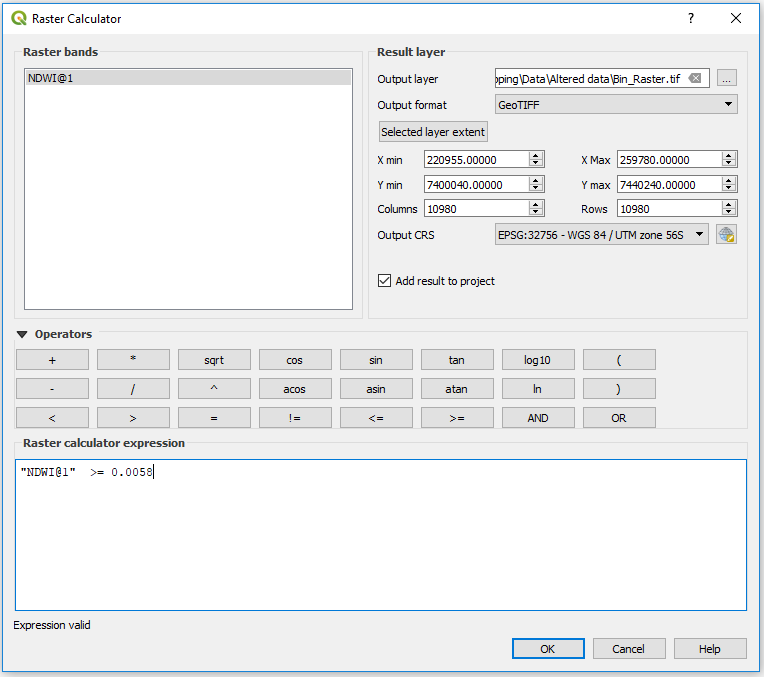The height and width of the screenshot is (677, 764).
Task: Expand the Output CRS combo box
Action: pyautogui.click(x=601, y=235)
